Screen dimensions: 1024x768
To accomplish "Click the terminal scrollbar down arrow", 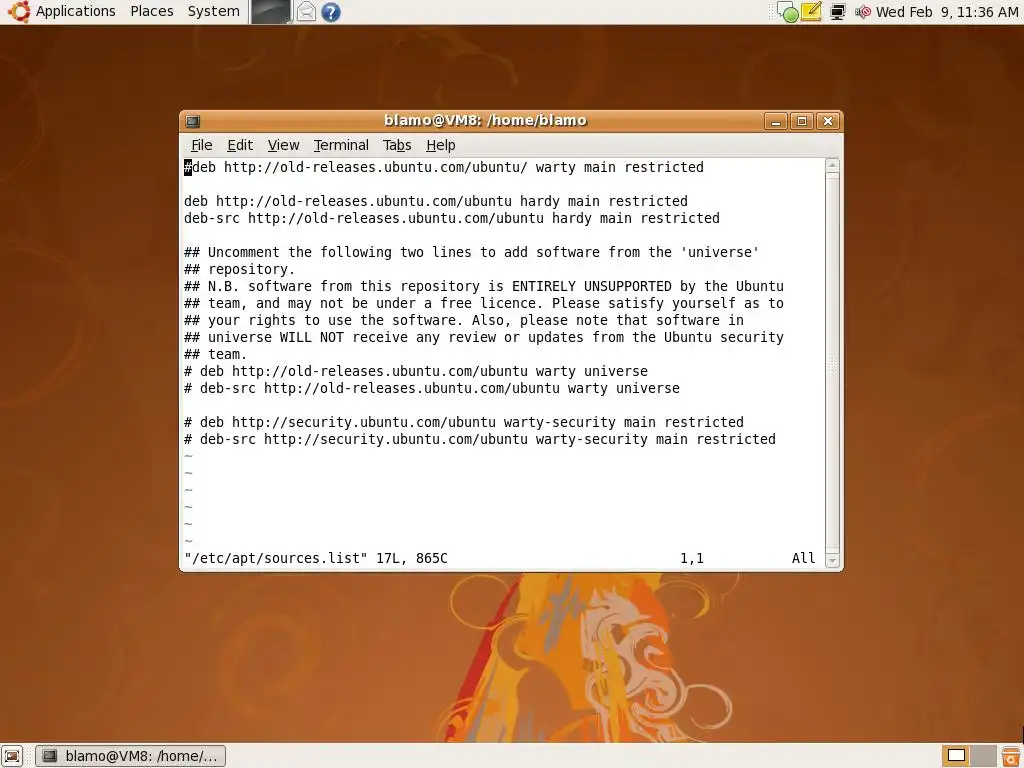I will point(832,560).
